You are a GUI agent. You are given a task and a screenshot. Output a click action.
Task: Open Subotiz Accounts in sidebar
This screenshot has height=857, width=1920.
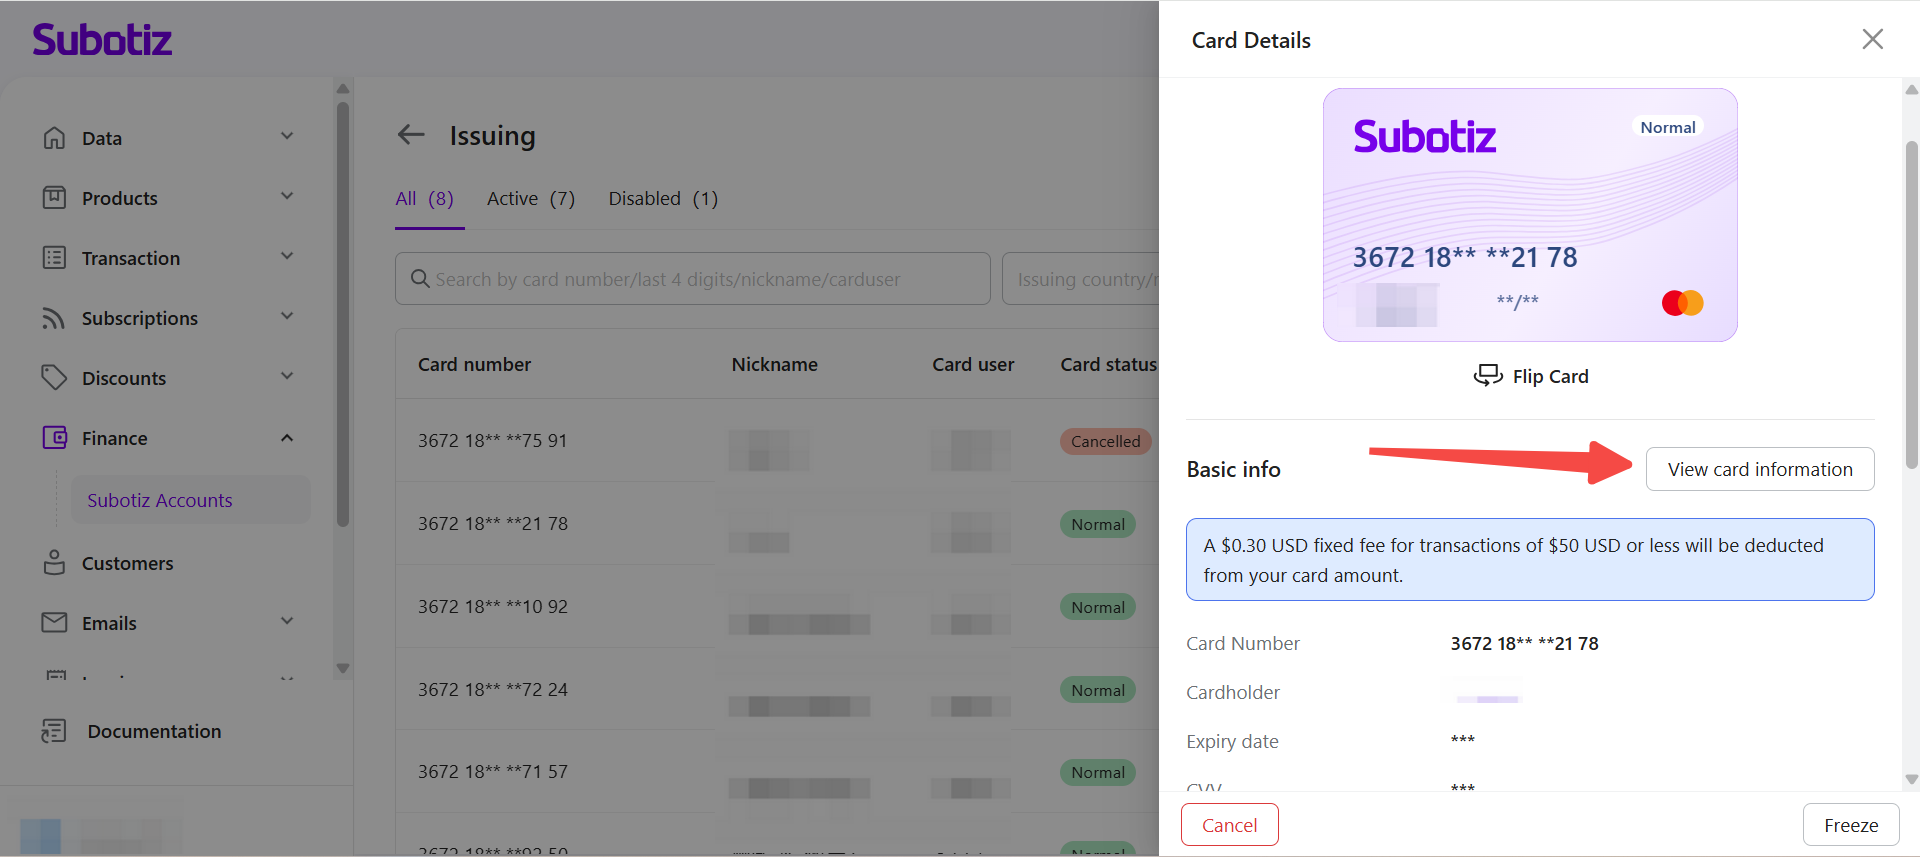click(x=191, y=500)
